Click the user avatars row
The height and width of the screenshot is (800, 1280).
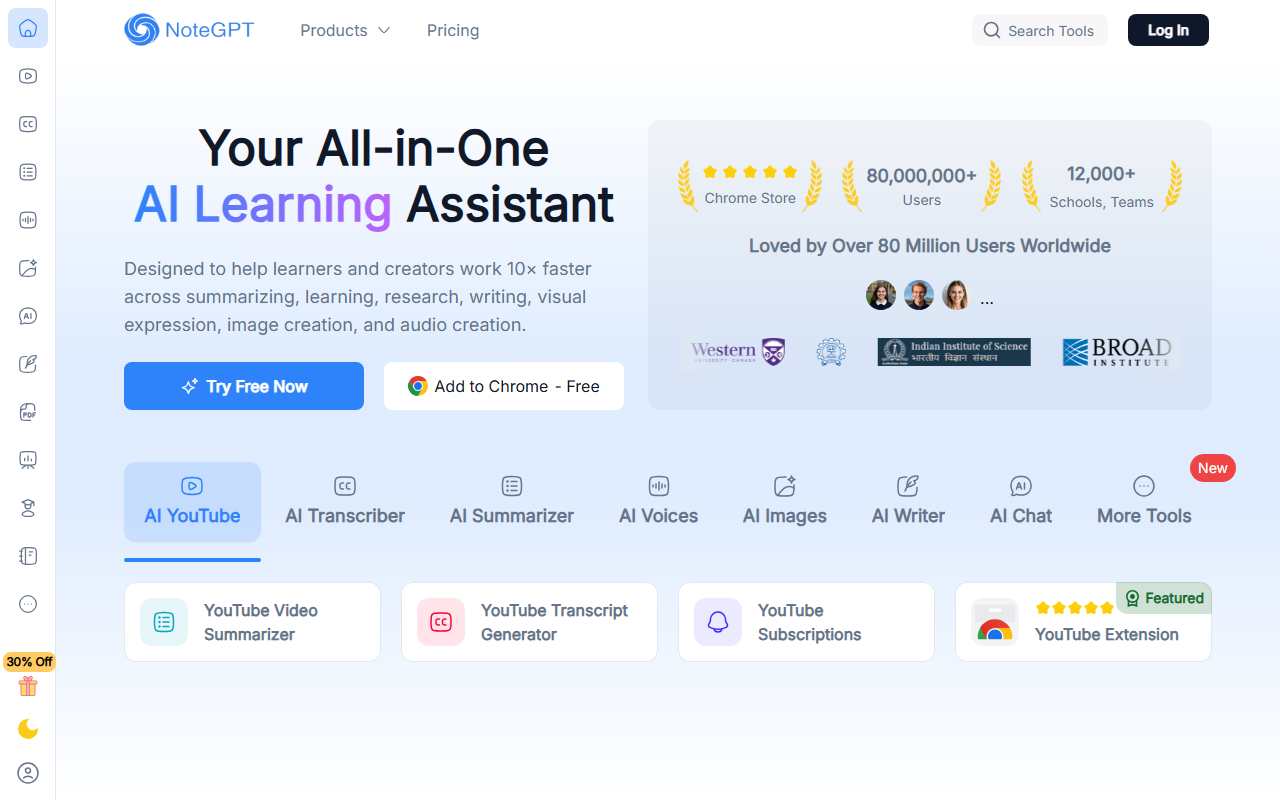929,296
